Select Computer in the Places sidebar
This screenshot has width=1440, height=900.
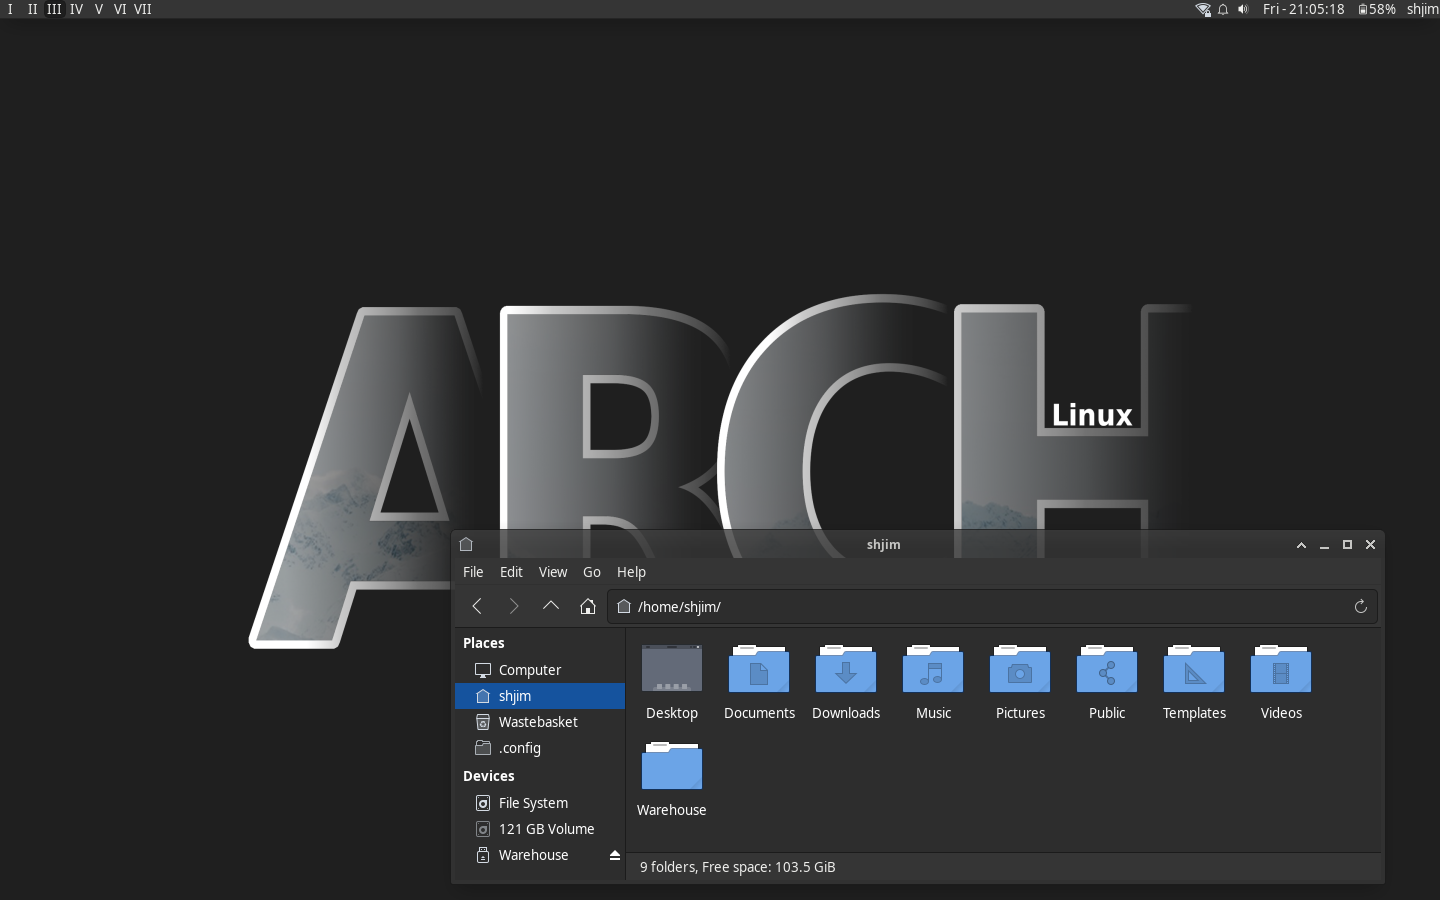pos(540,670)
